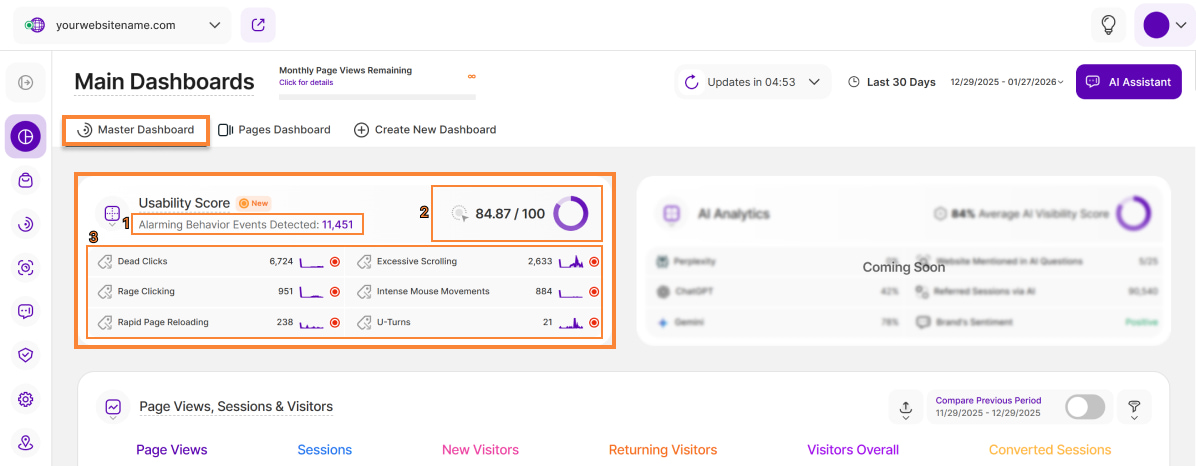Image resolution: width=1196 pixels, height=466 pixels.
Task: Select red alert indicator for Dead Clicks
Action: coord(335,262)
